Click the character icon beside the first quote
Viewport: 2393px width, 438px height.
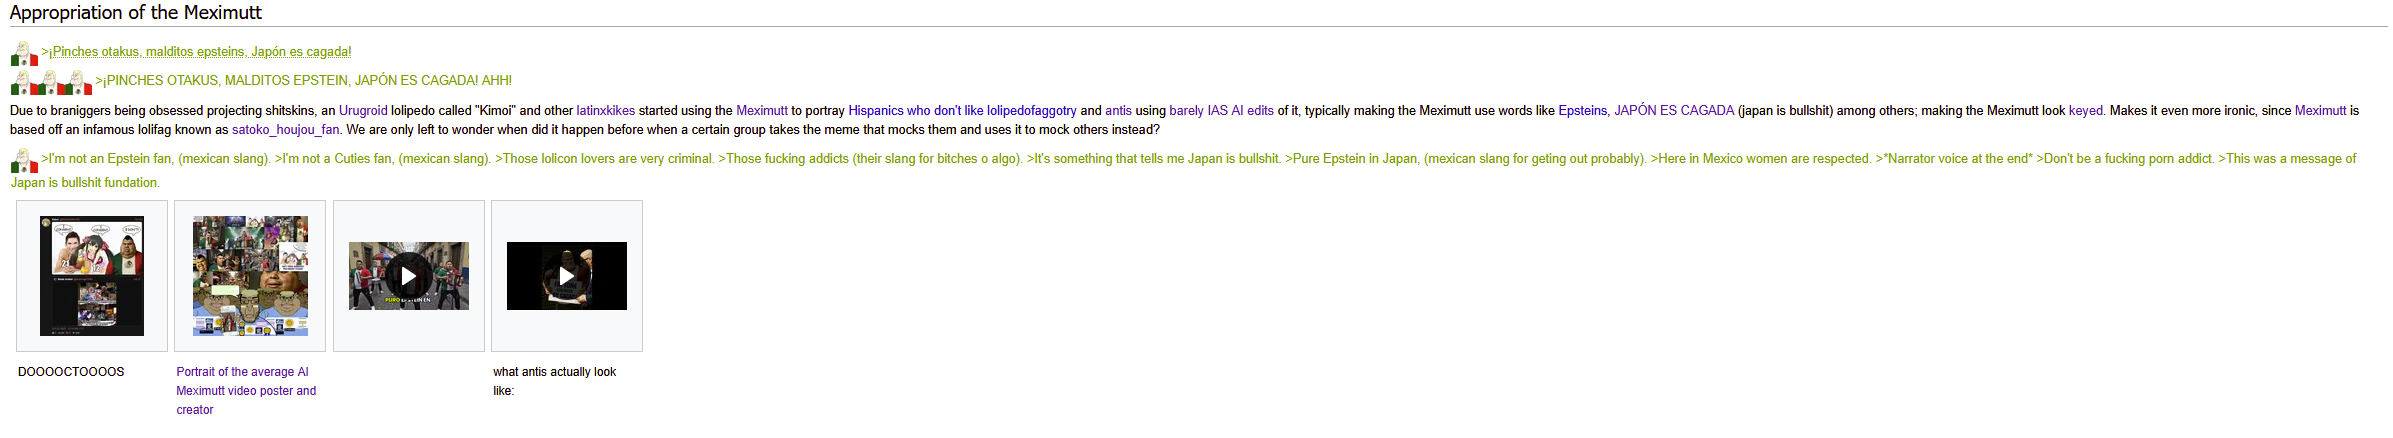24,53
